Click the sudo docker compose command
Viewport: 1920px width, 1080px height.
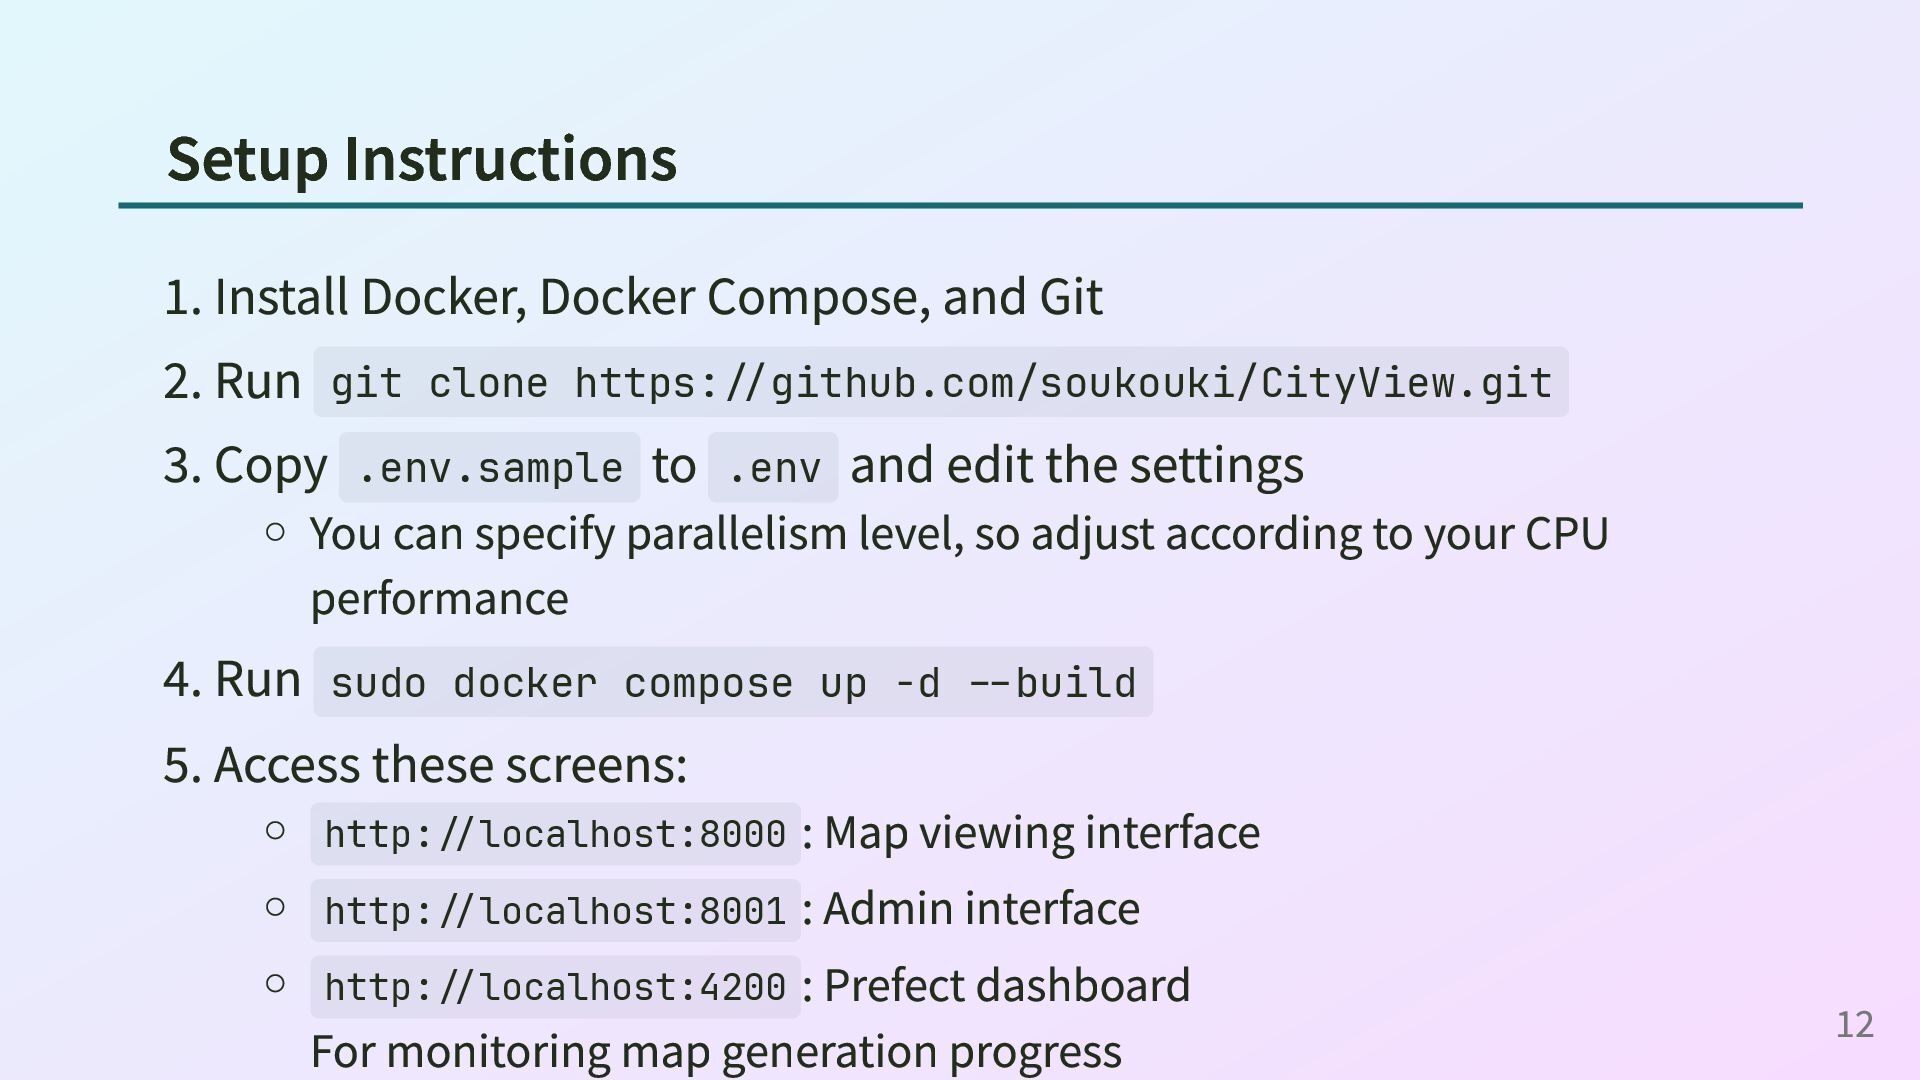732,683
